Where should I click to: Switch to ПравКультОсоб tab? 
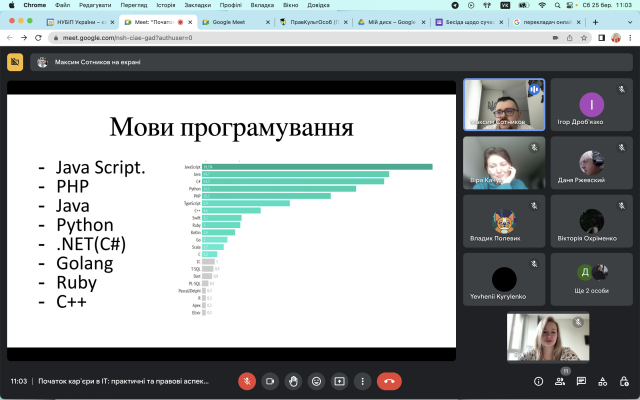point(314,22)
